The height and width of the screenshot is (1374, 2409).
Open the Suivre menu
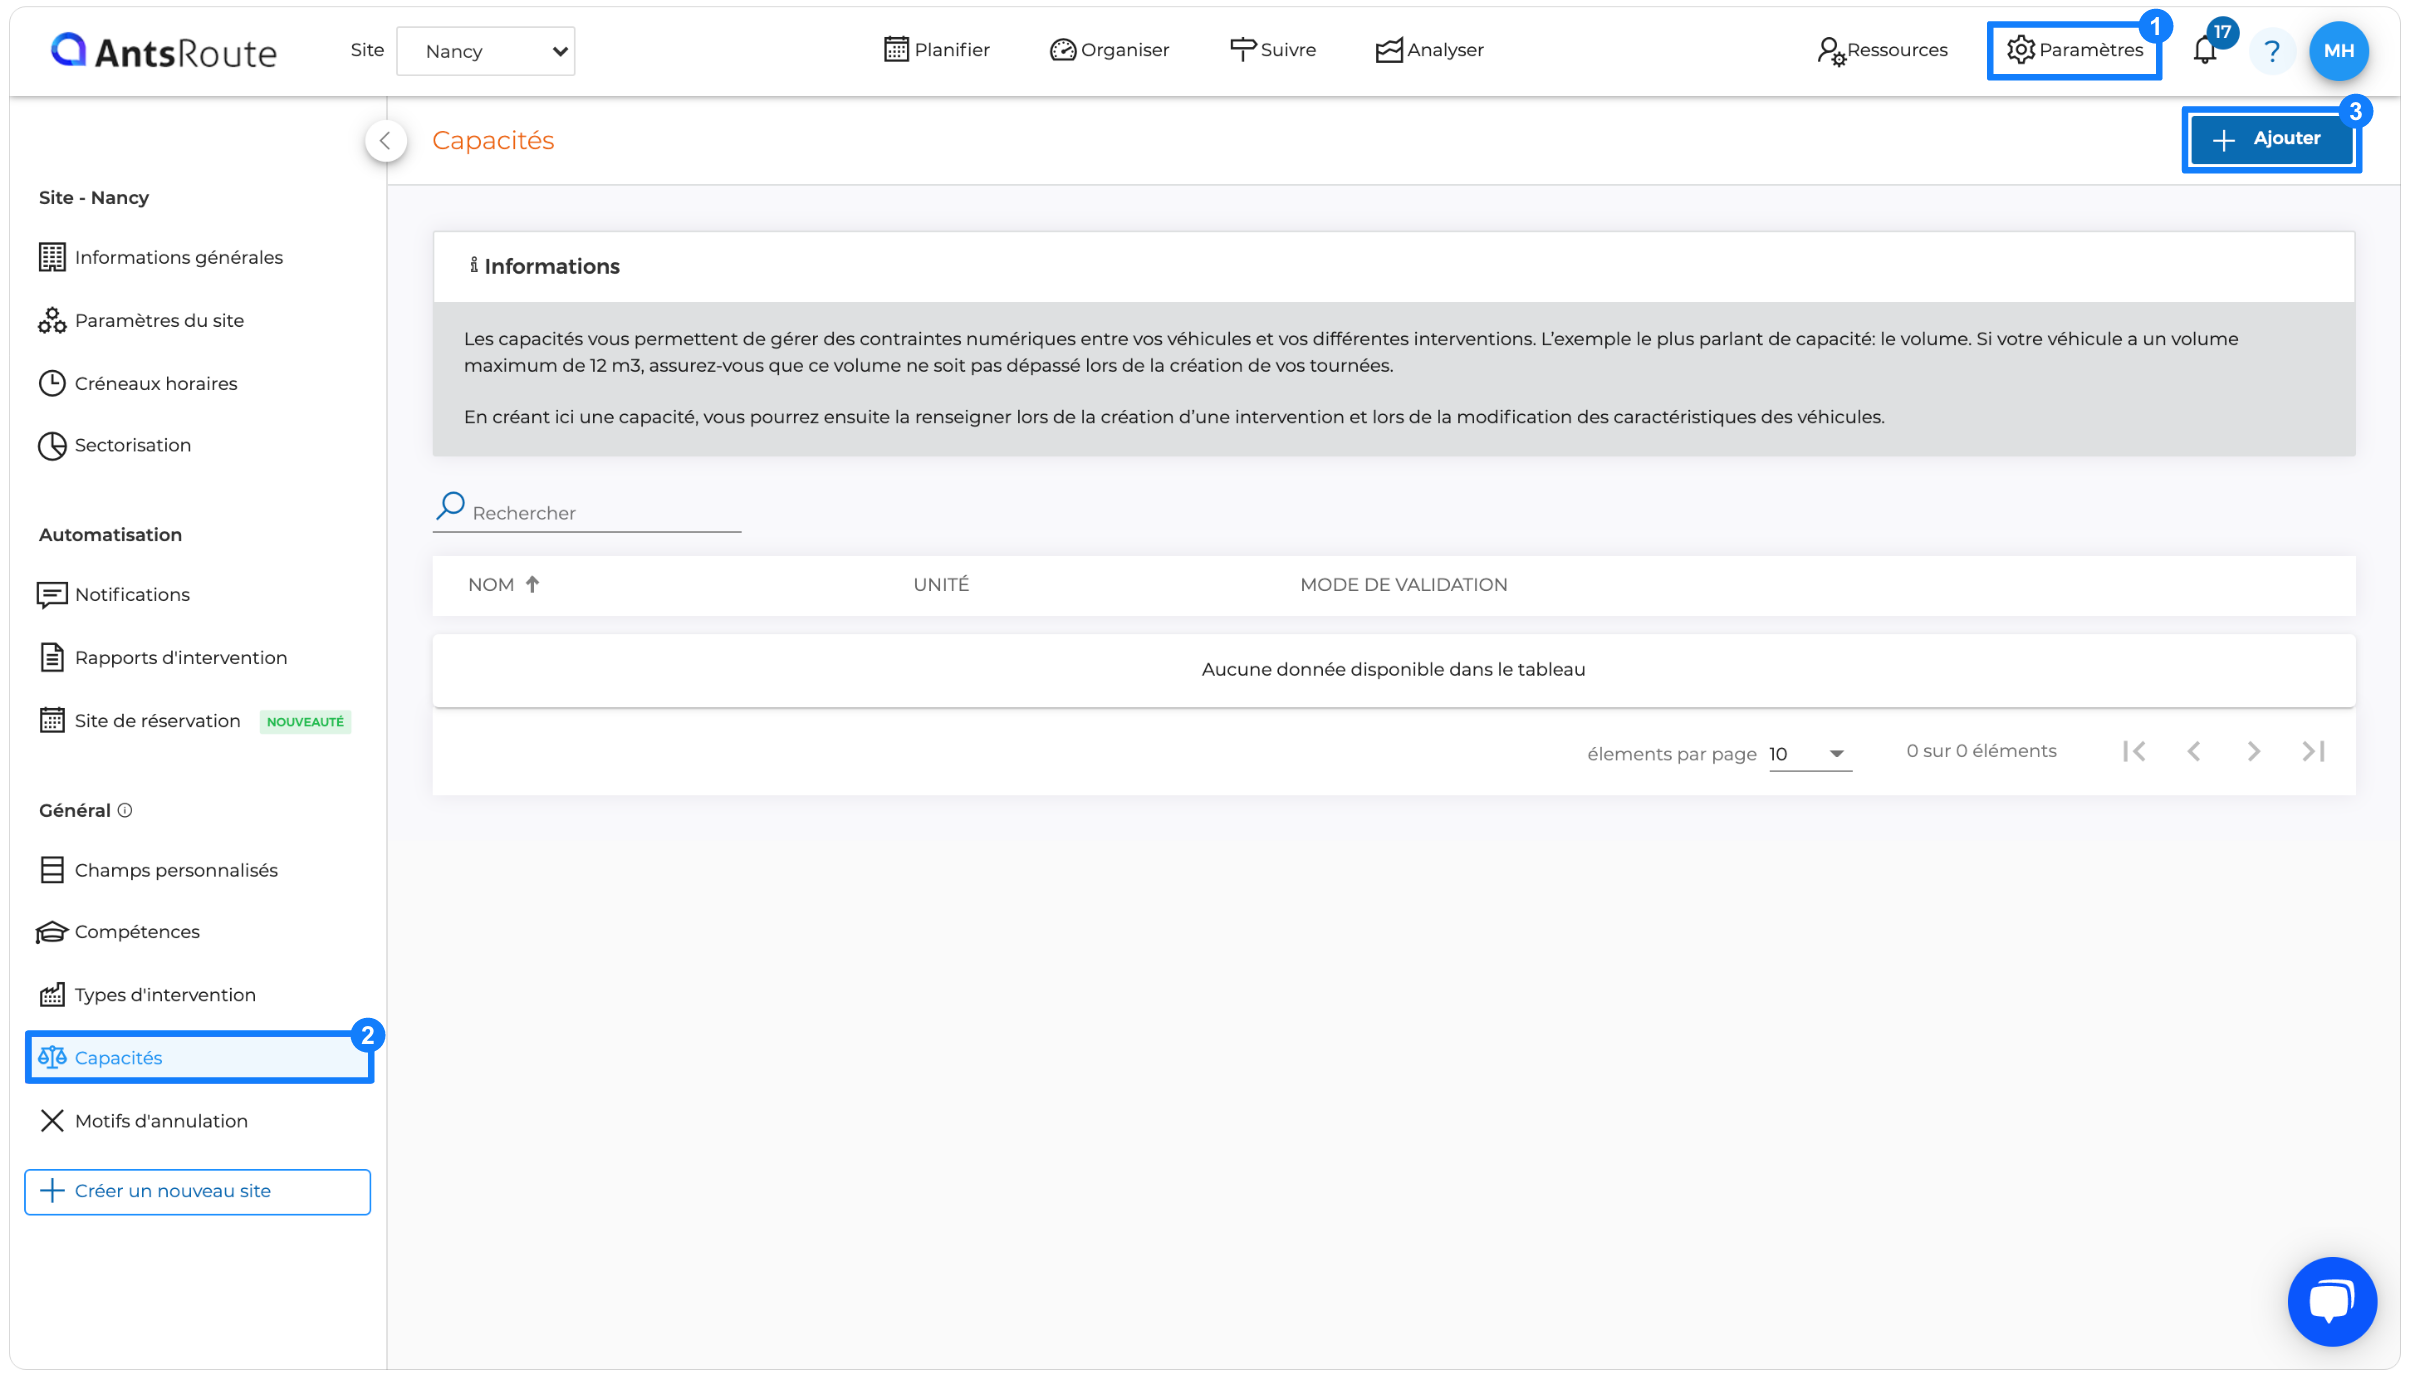1273,50
